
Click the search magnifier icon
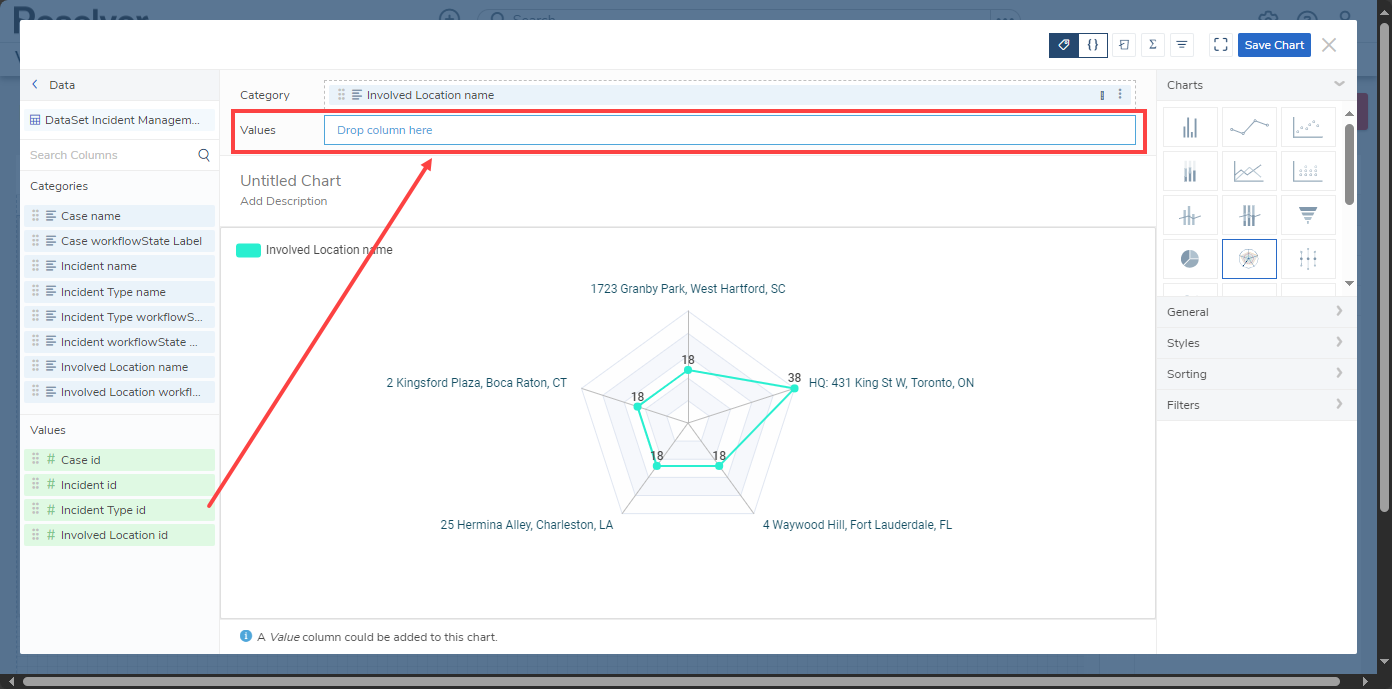(204, 155)
